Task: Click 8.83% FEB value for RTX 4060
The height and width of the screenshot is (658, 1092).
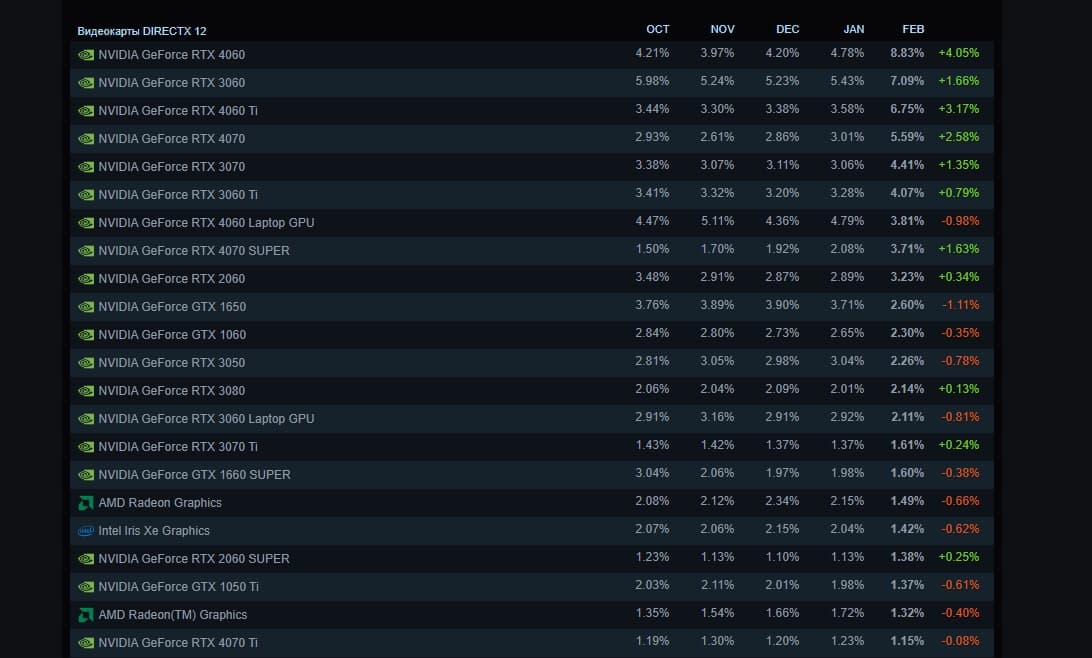Action: pyautogui.click(x=907, y=54)
